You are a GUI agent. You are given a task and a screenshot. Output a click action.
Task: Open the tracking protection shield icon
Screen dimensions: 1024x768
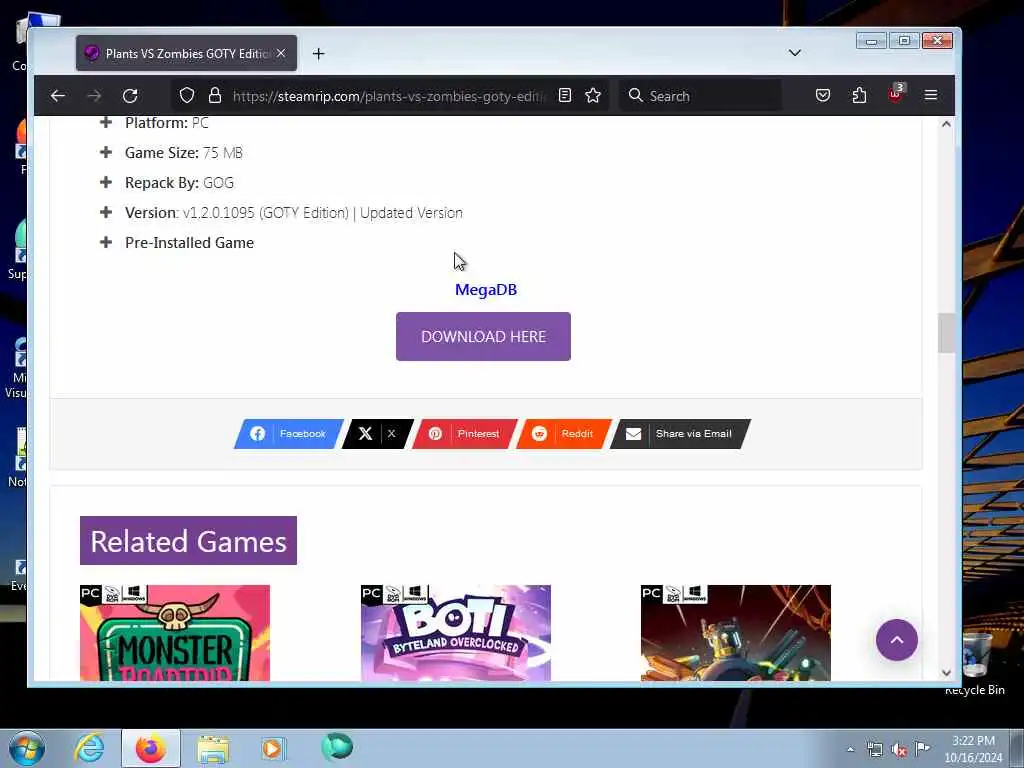187,95
